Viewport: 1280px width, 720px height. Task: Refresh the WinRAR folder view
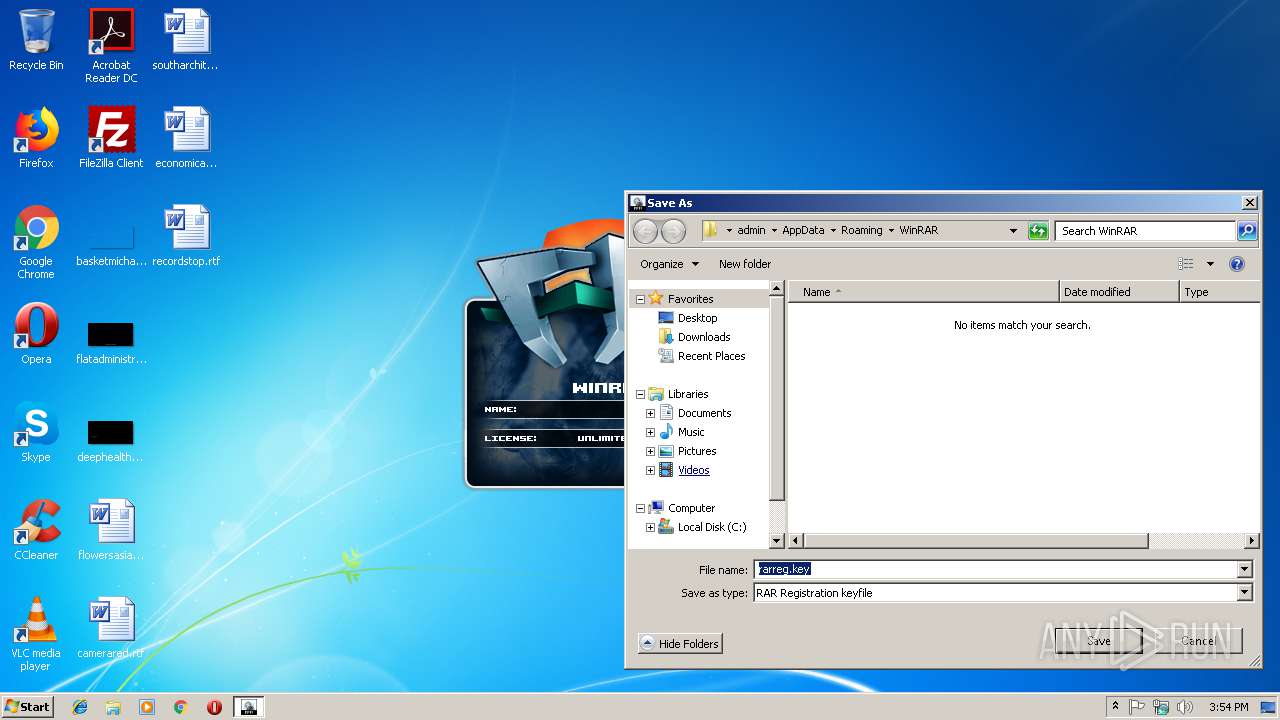point(1038,231)
